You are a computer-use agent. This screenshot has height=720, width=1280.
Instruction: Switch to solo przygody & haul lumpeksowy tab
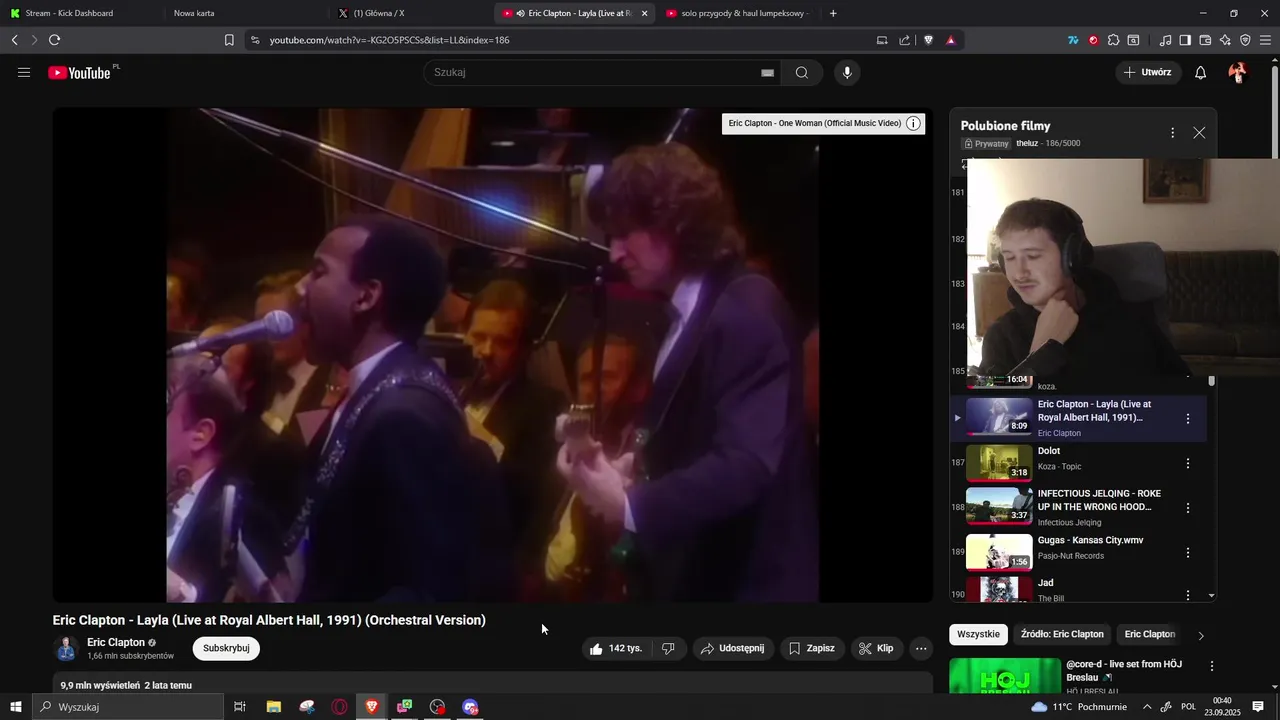(739, 13)
